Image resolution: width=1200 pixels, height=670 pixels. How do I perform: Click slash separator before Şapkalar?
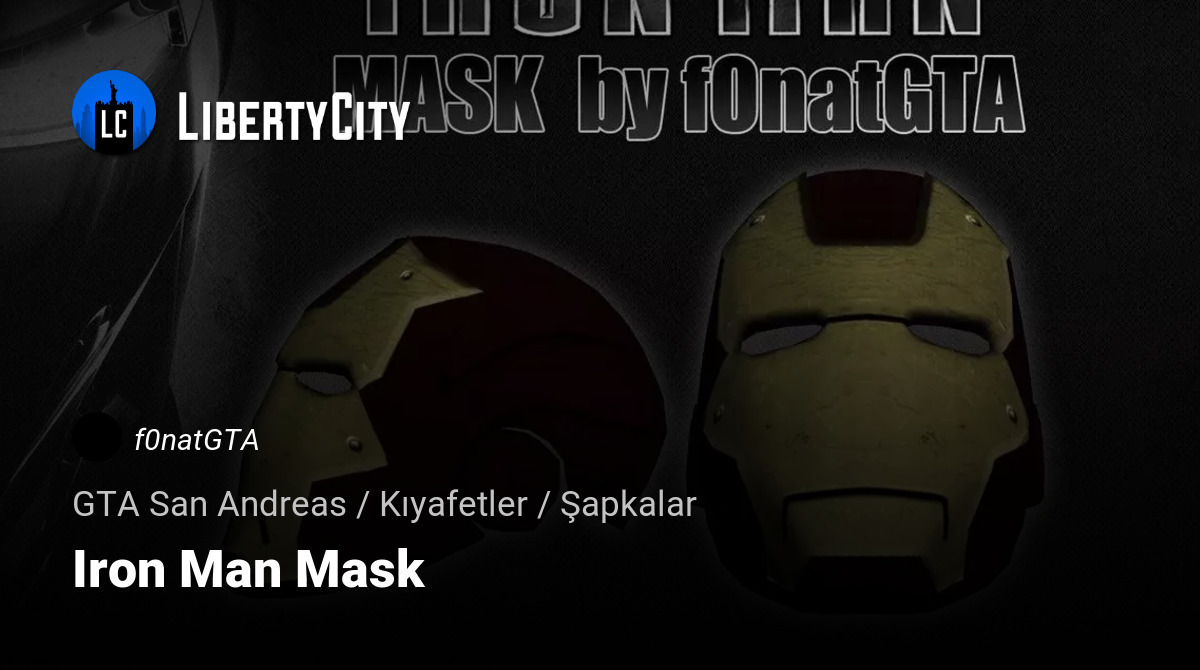pyautogui.click(x=544, y=504)
